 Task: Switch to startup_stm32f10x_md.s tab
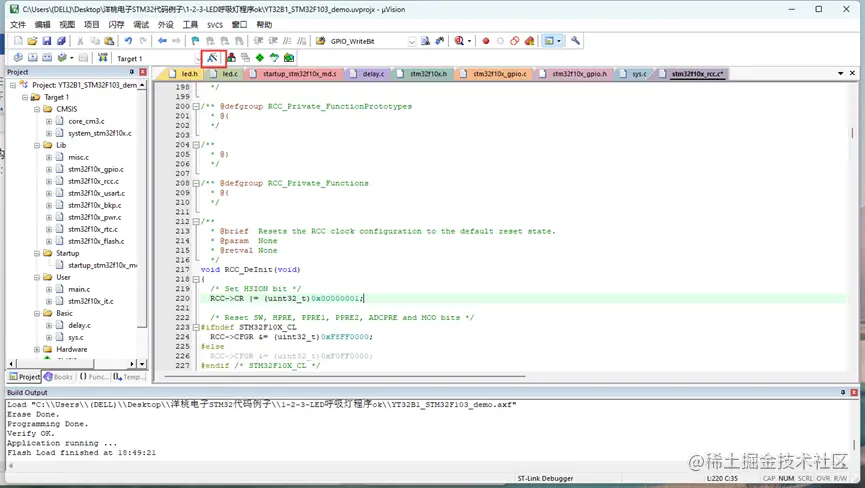point(294,73)
